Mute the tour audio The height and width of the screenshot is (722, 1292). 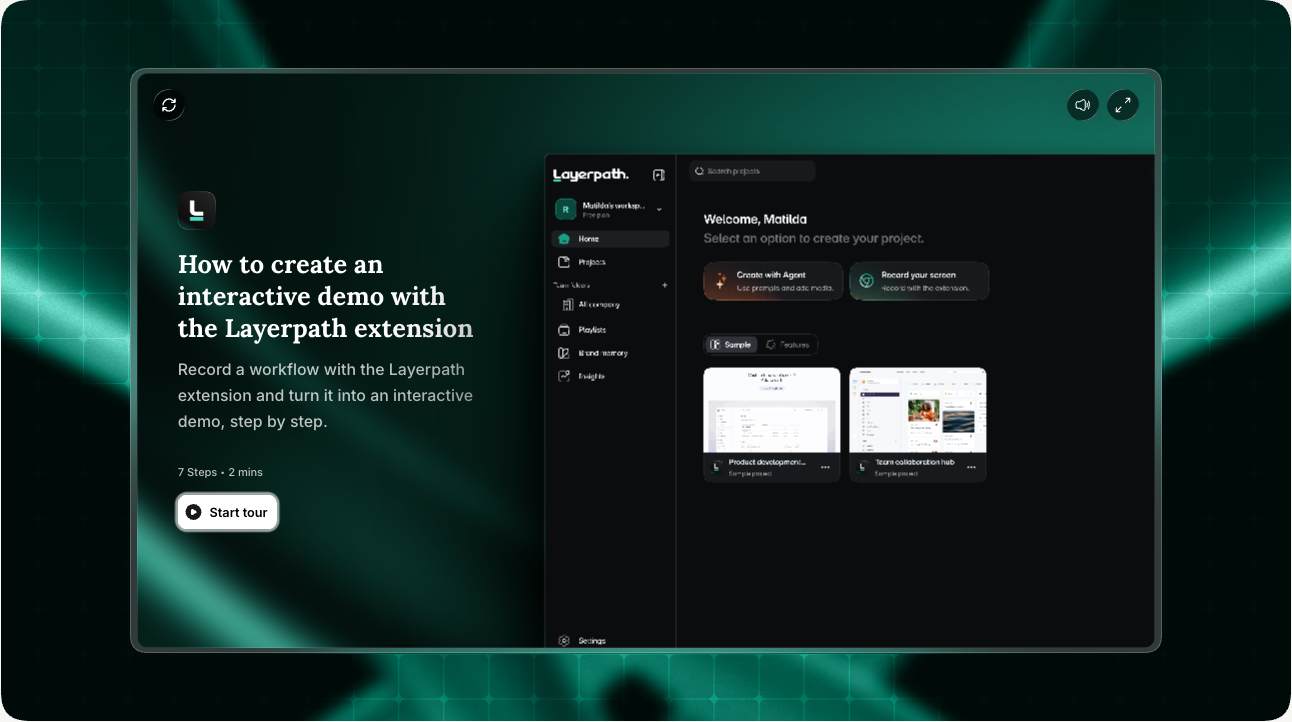click(x=1083, y=105)
